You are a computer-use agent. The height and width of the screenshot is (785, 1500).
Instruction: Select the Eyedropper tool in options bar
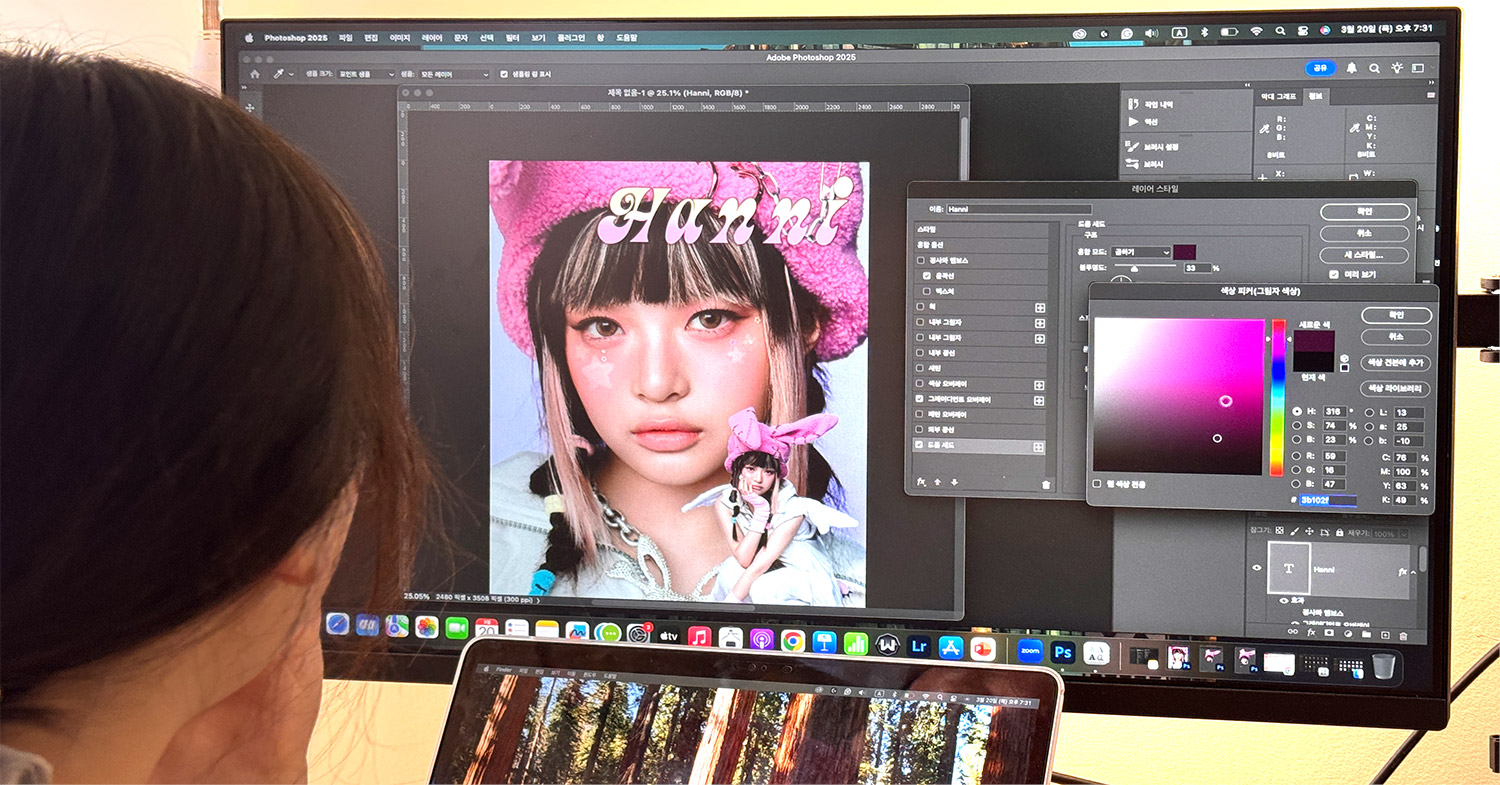277,74
